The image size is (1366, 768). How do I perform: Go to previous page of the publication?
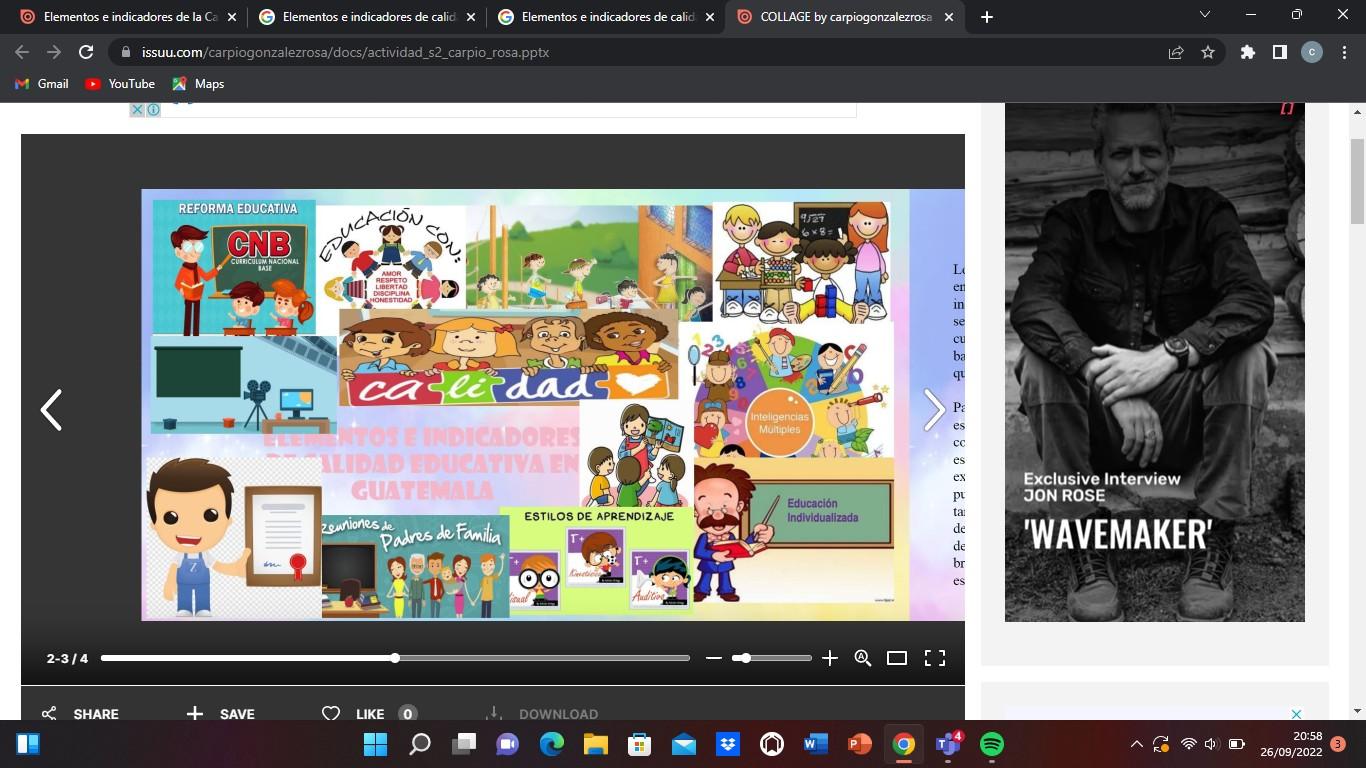(x=51, y=410)
